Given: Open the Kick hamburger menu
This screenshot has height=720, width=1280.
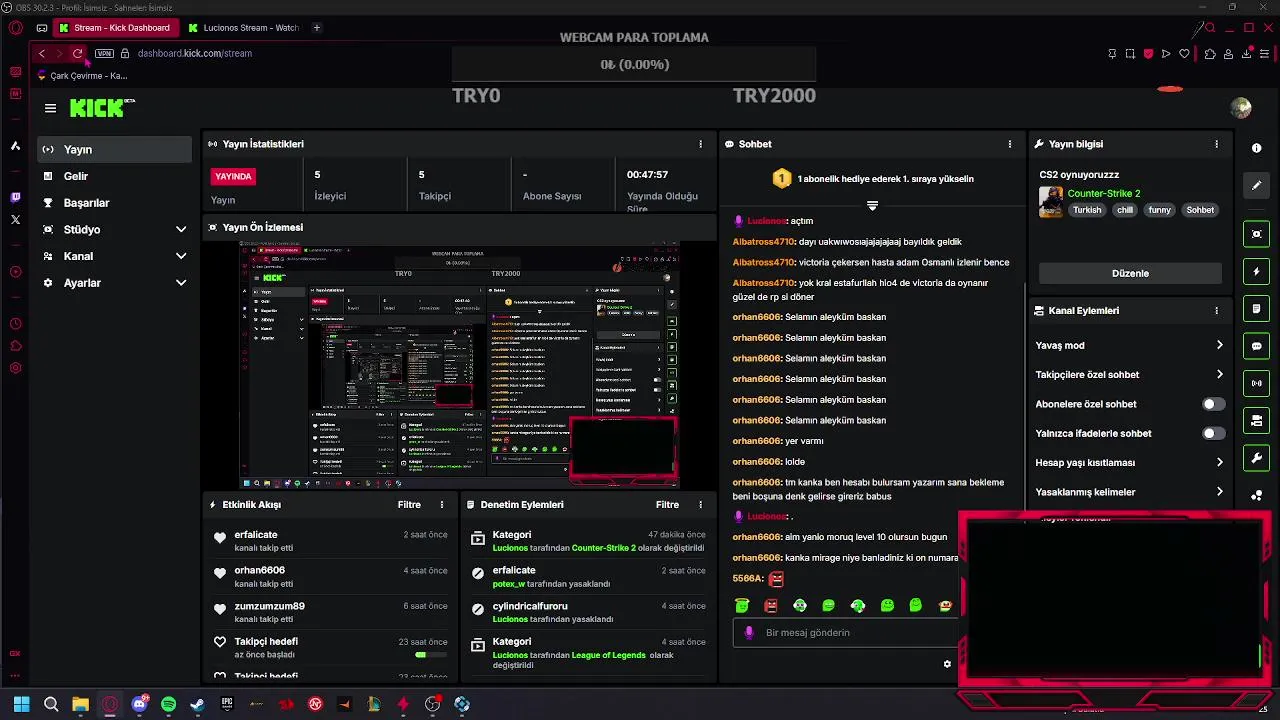Looking at the screenshot, I should point(50,108).
